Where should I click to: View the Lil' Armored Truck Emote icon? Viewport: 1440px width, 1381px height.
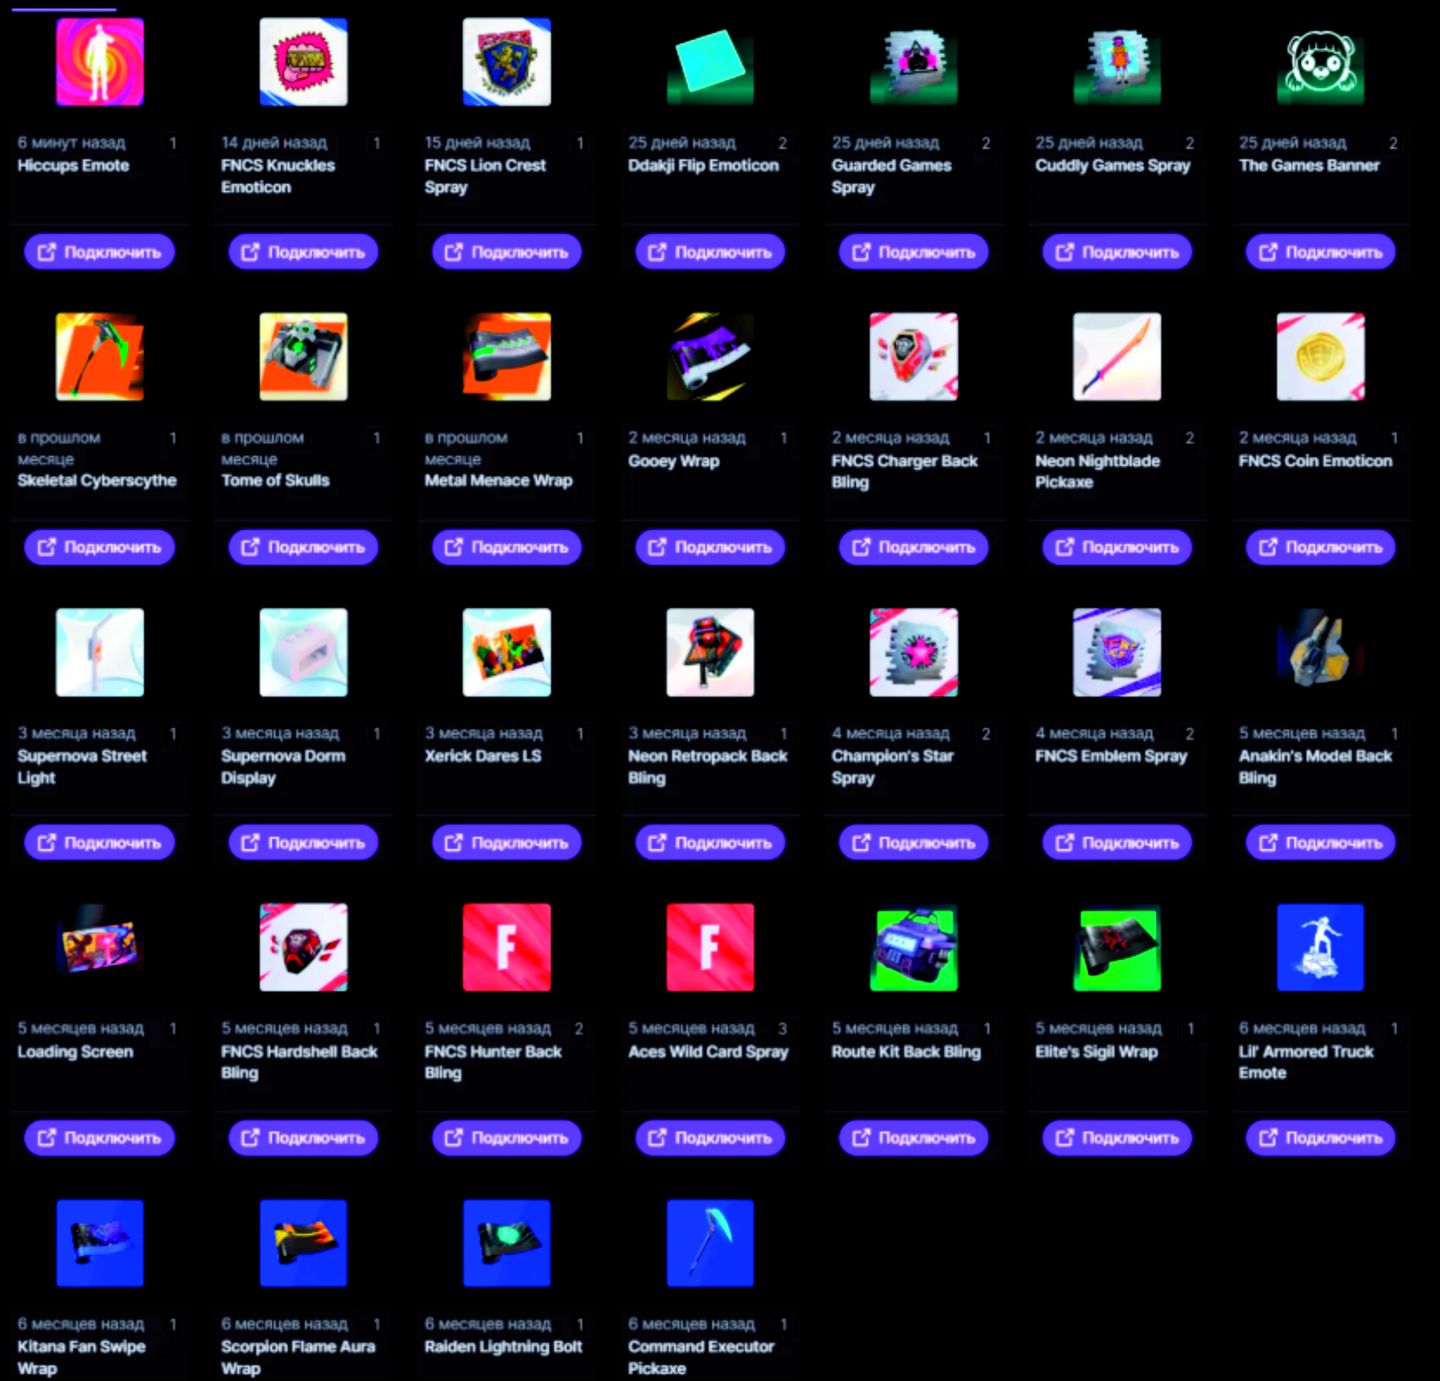[x=1321, y=947]
